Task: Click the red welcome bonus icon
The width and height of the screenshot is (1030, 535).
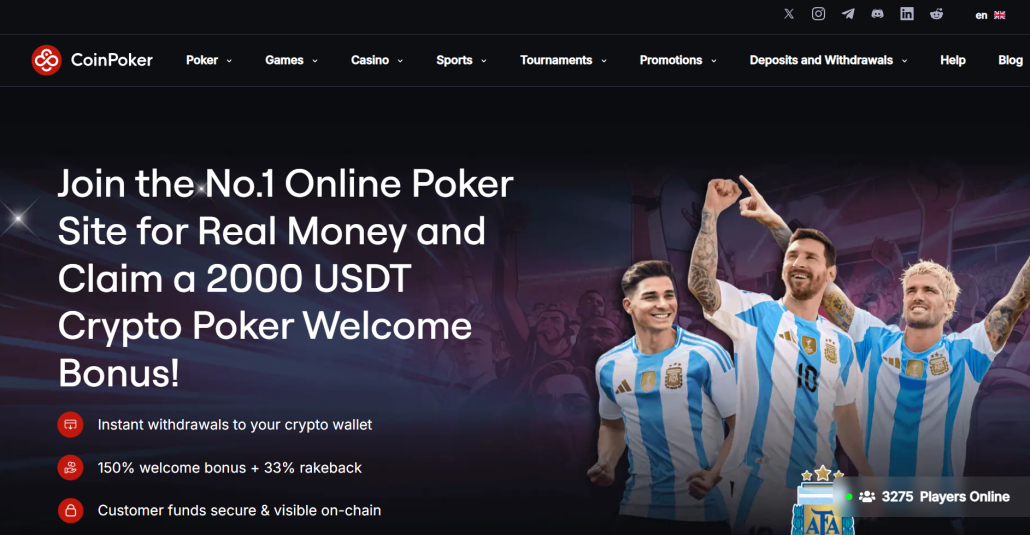Action: point(70,467)
